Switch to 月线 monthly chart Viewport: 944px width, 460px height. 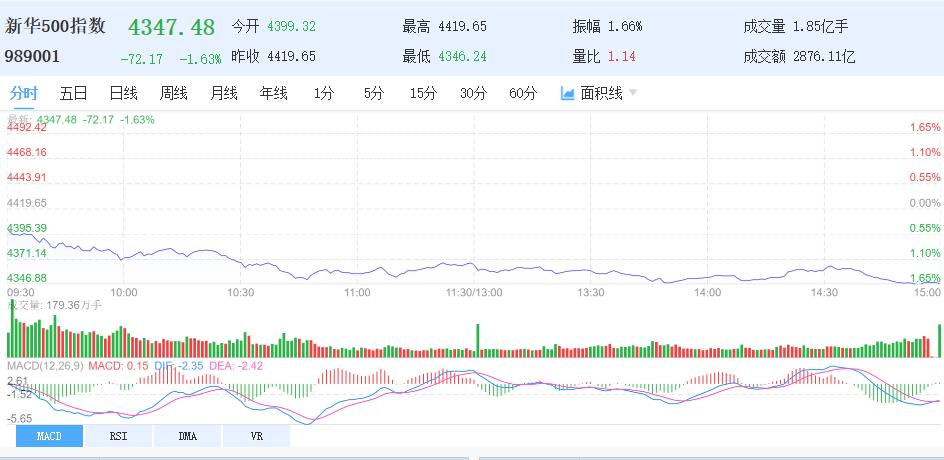pyautogui.click(x=223, y=93)
